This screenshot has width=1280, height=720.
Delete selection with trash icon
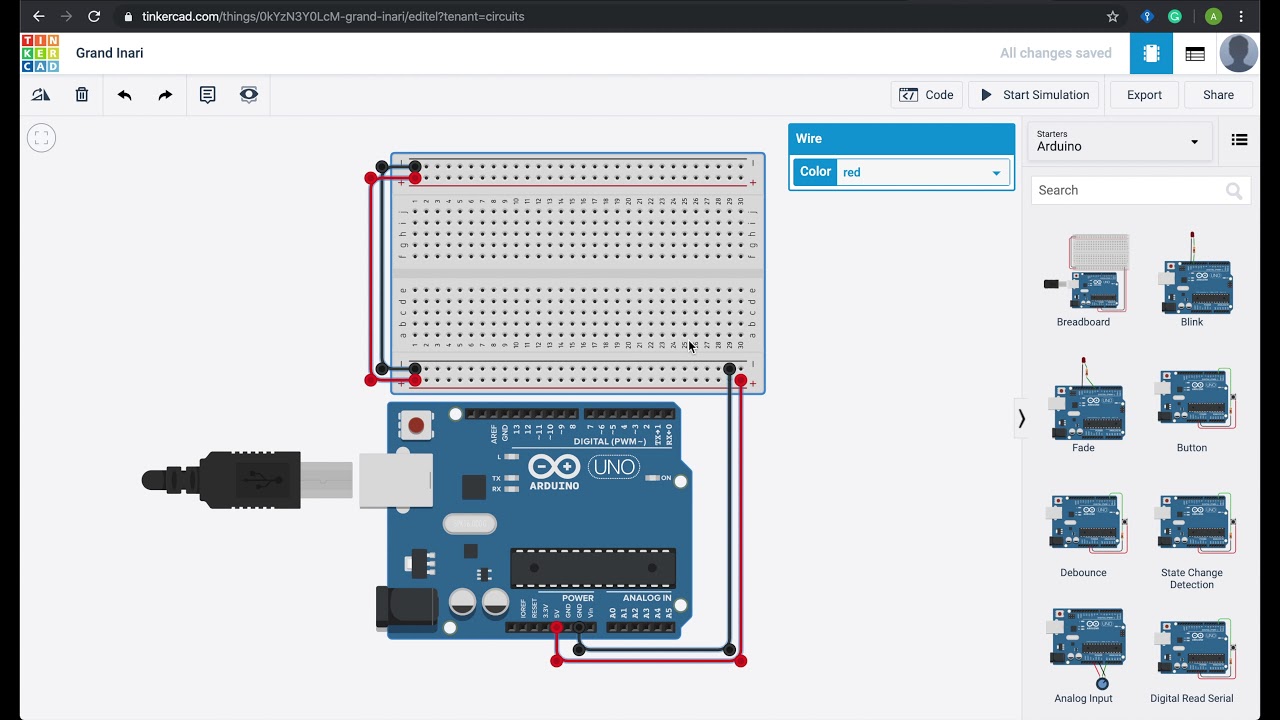82,95
